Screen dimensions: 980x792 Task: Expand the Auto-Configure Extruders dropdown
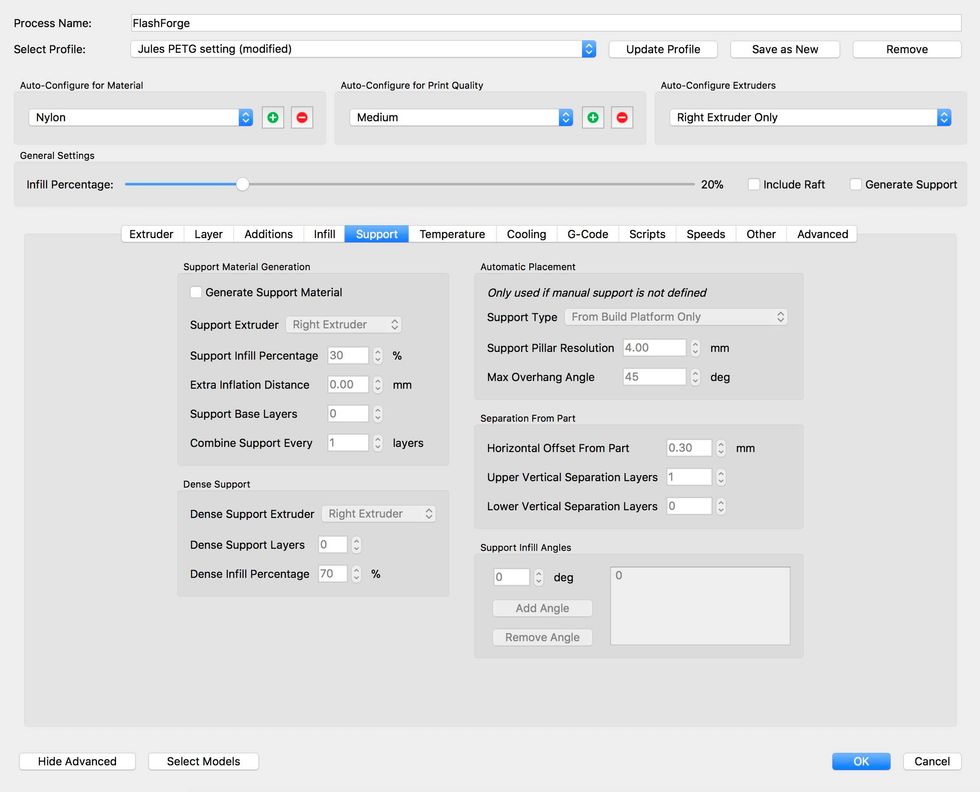pyautogui.click(x=810, y=117)
